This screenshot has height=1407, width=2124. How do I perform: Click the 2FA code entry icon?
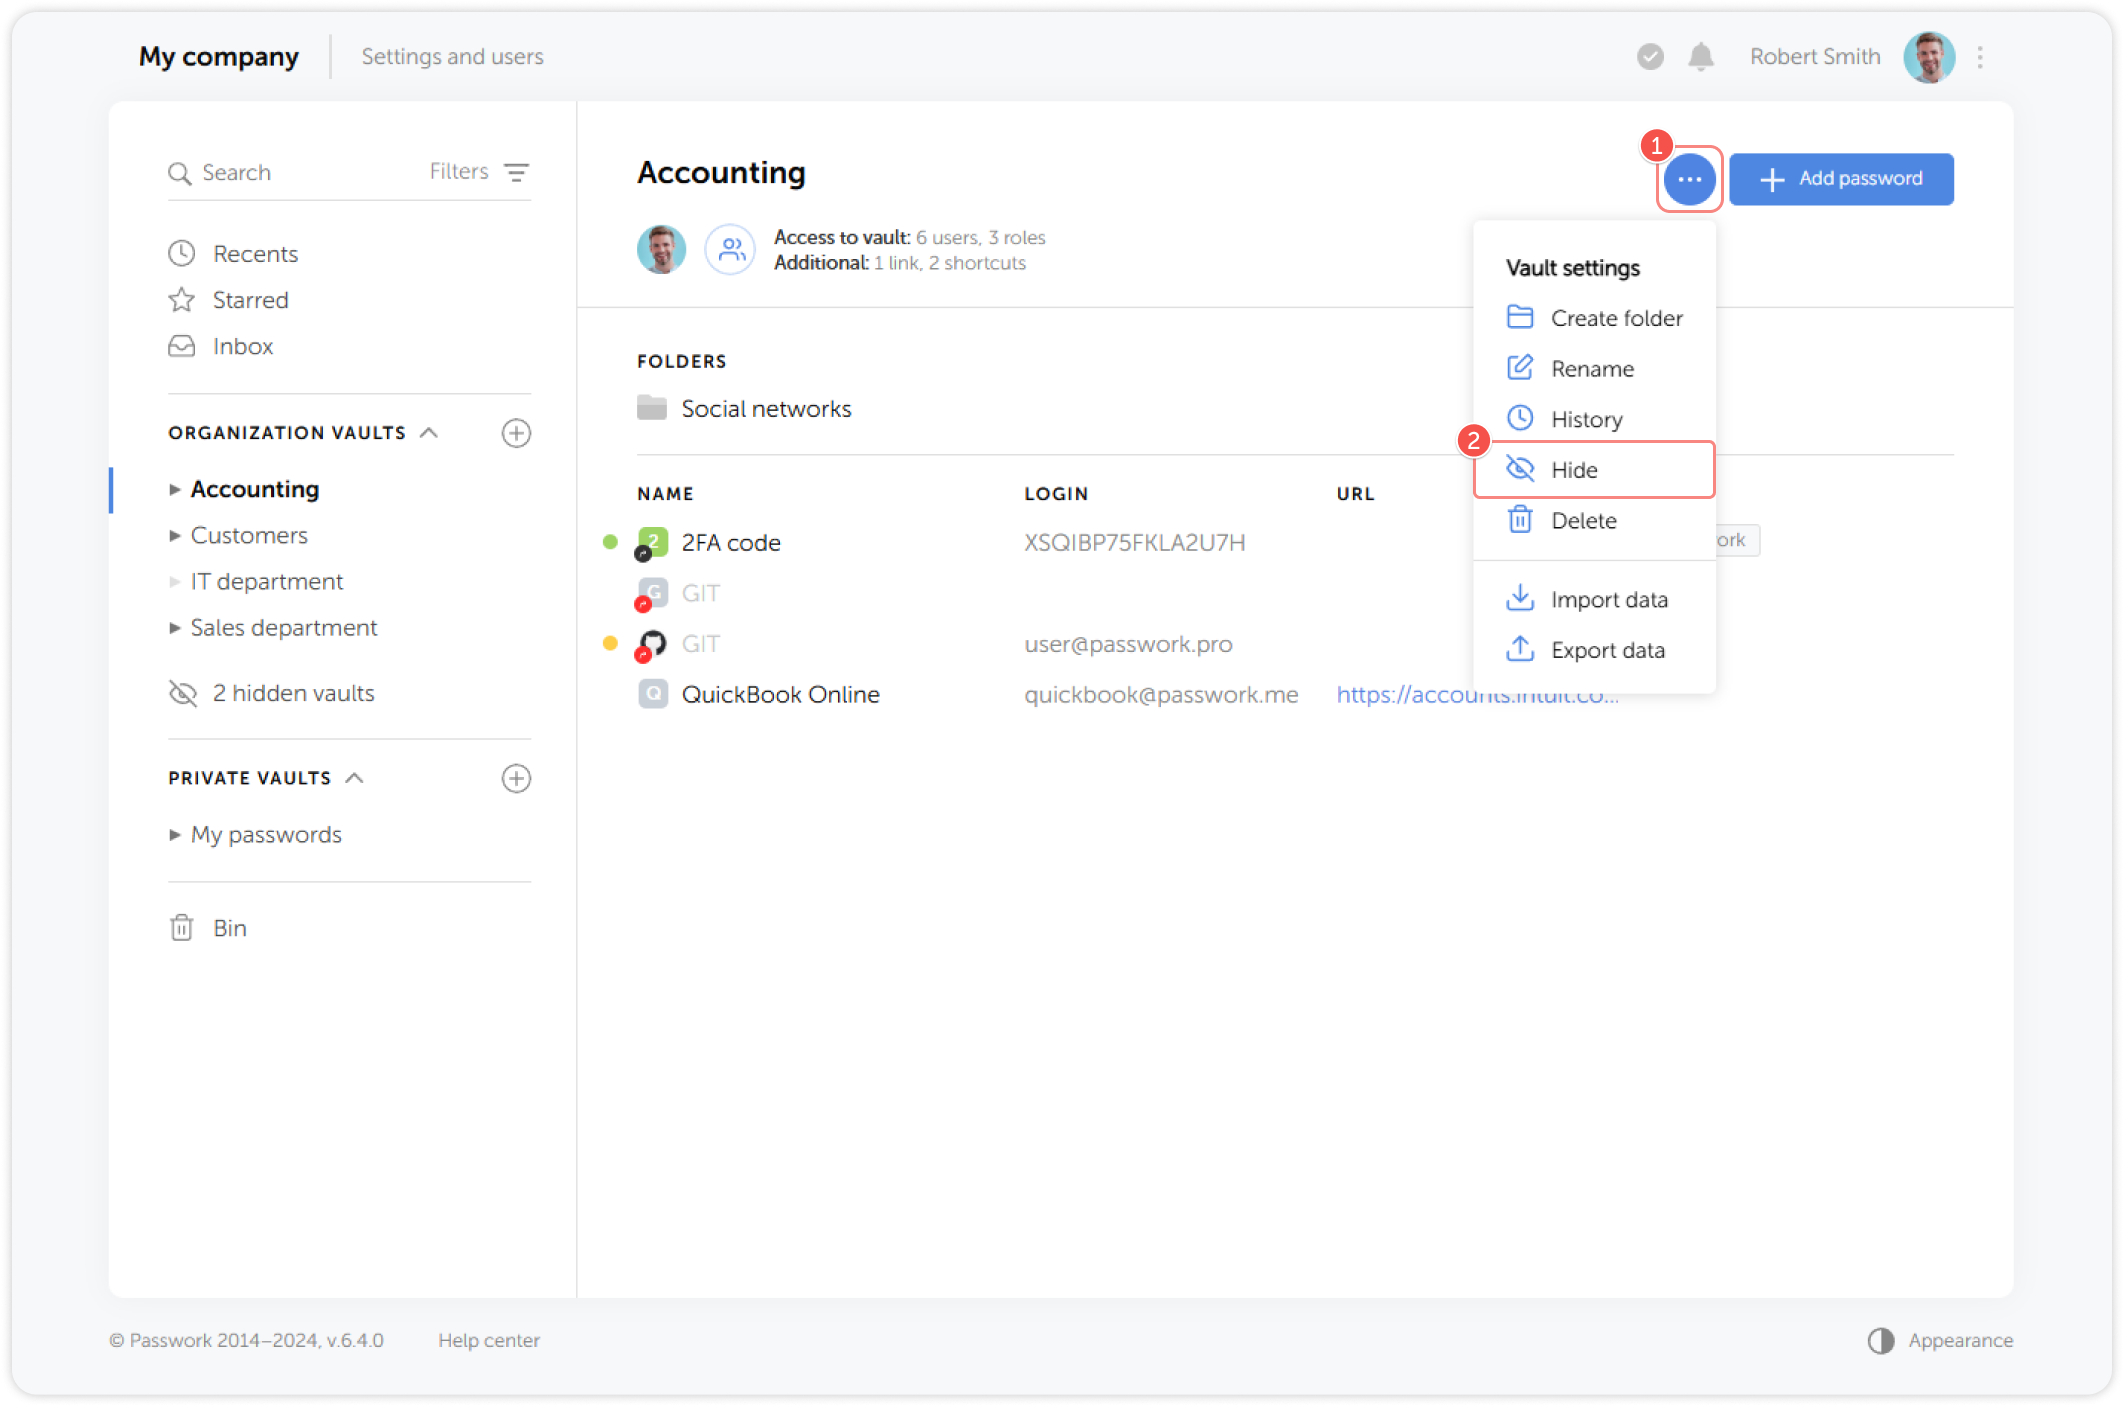click(x=653, y=542)
